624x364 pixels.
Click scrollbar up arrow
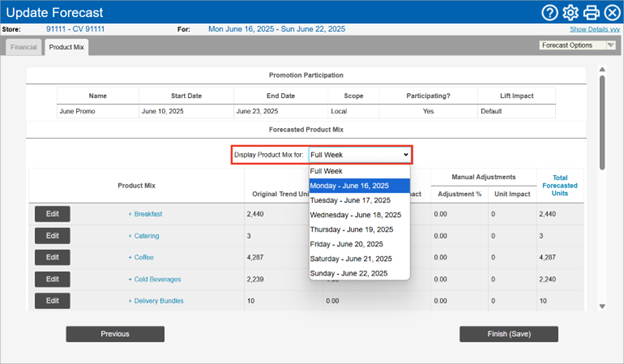point(603,70)
